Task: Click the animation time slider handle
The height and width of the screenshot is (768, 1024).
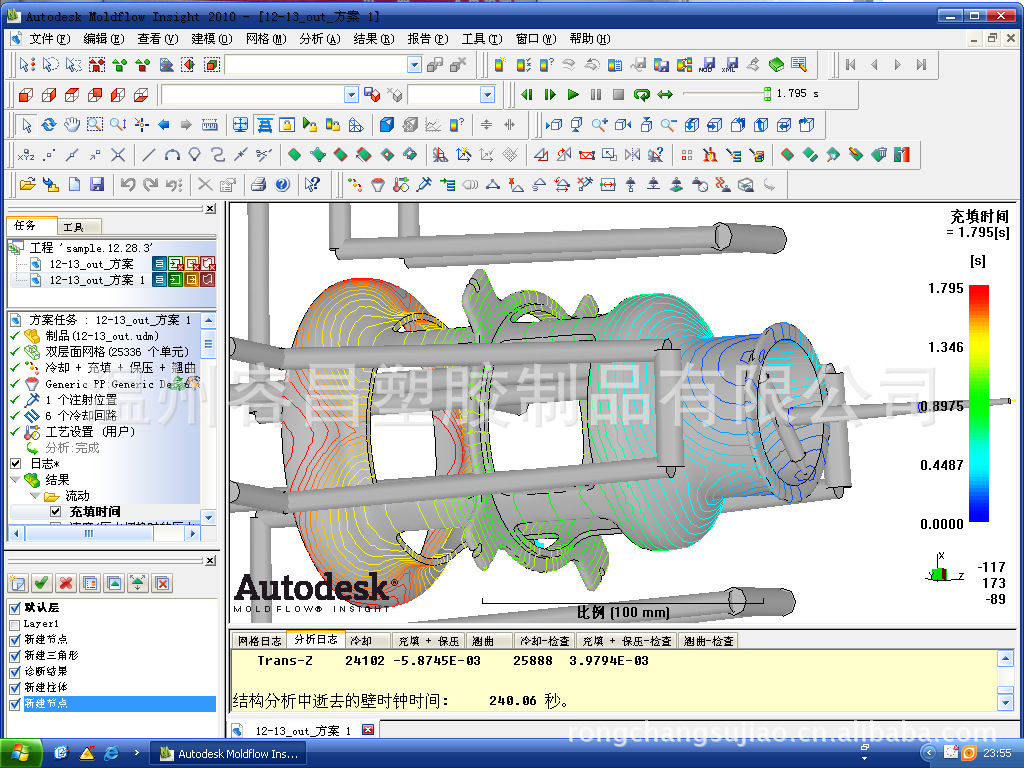Action: 767,94
